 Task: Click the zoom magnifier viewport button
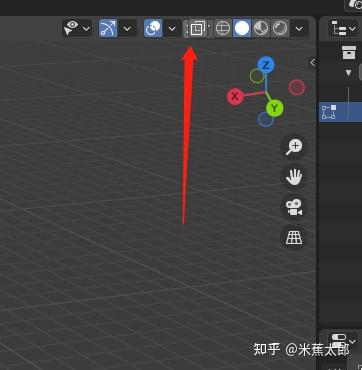pyautogui.click(x=294, y=147)
